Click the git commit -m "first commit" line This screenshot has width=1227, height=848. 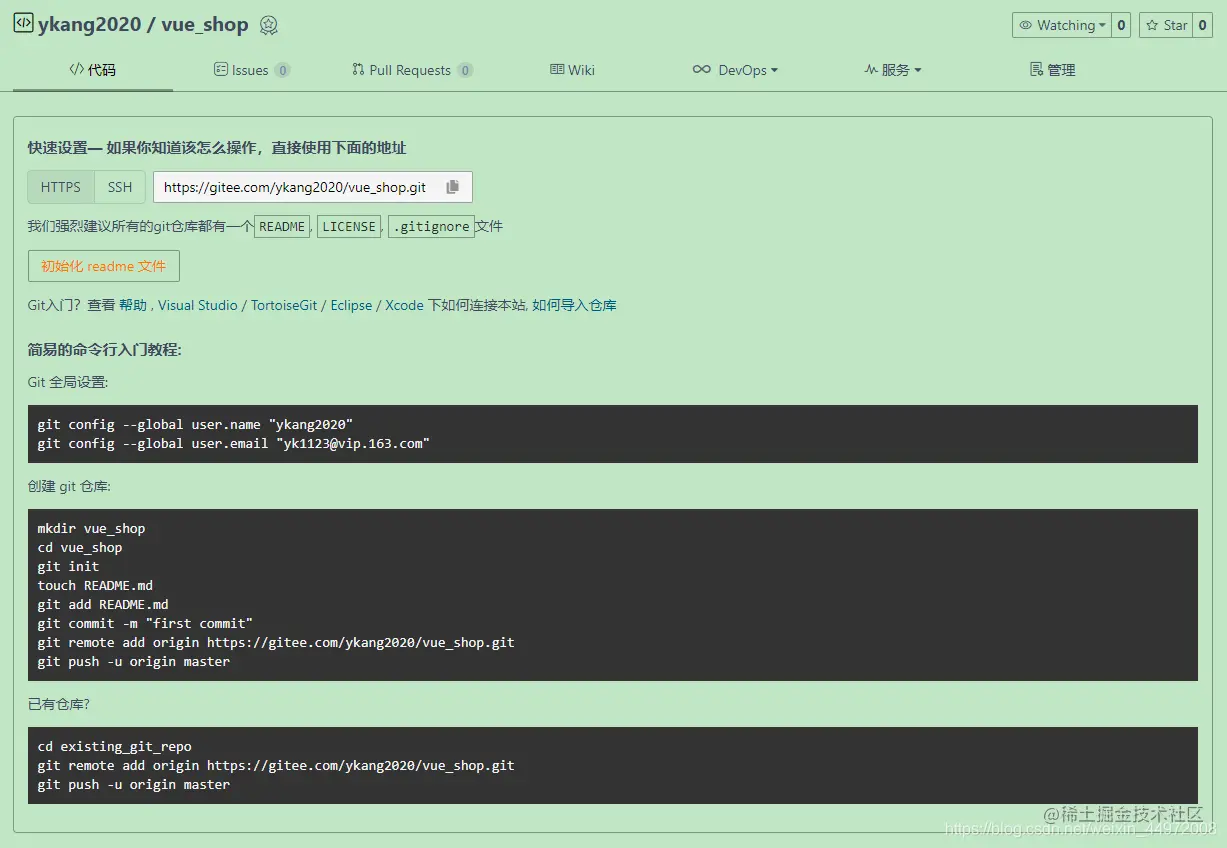[x=145, y=623]
